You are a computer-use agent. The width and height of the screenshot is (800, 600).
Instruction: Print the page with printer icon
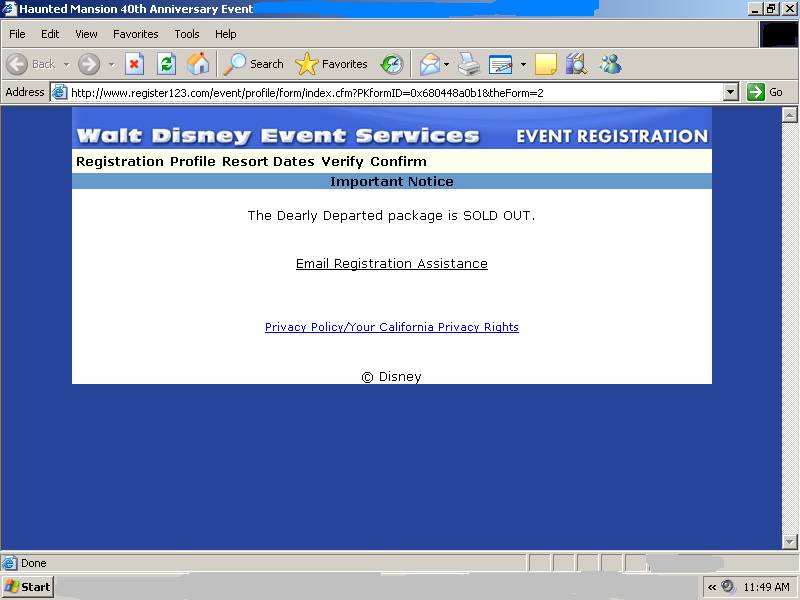(x=468, y=64)
